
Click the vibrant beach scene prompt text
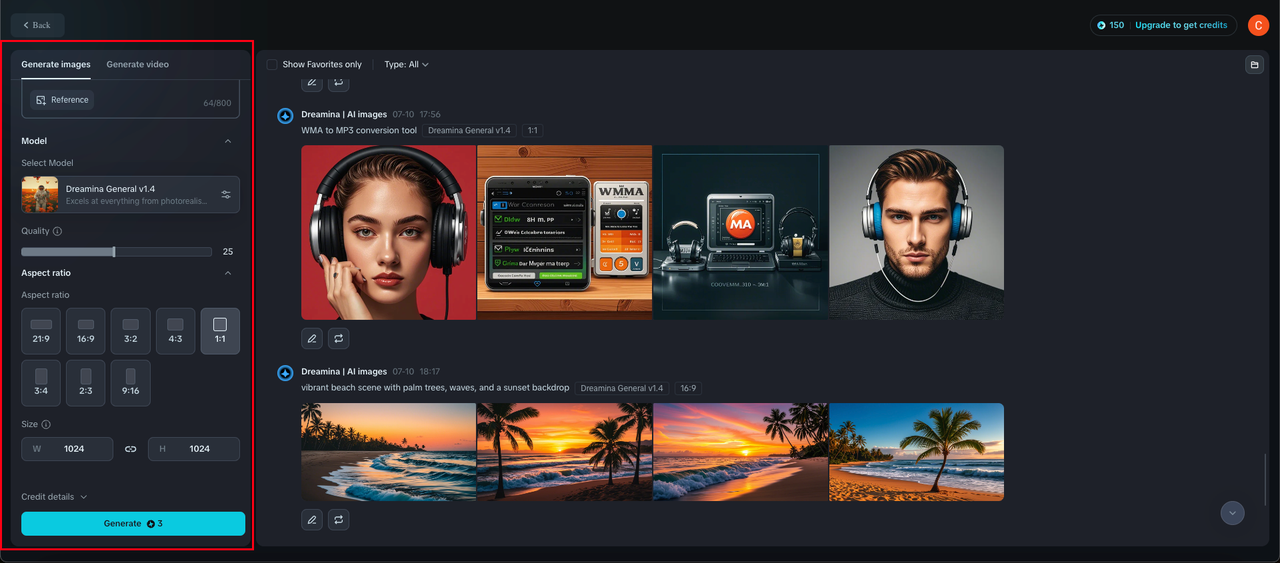[x=435, y=388]
